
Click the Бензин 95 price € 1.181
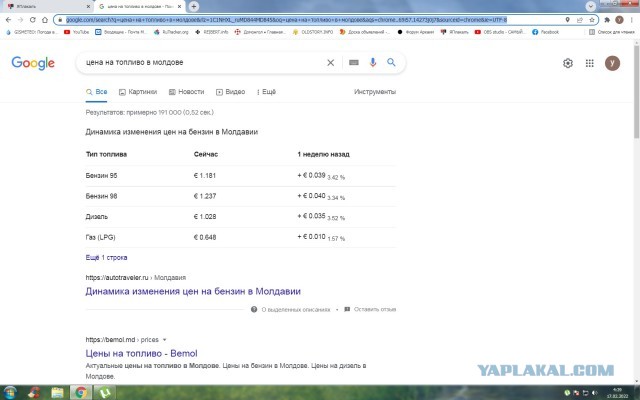204,176
